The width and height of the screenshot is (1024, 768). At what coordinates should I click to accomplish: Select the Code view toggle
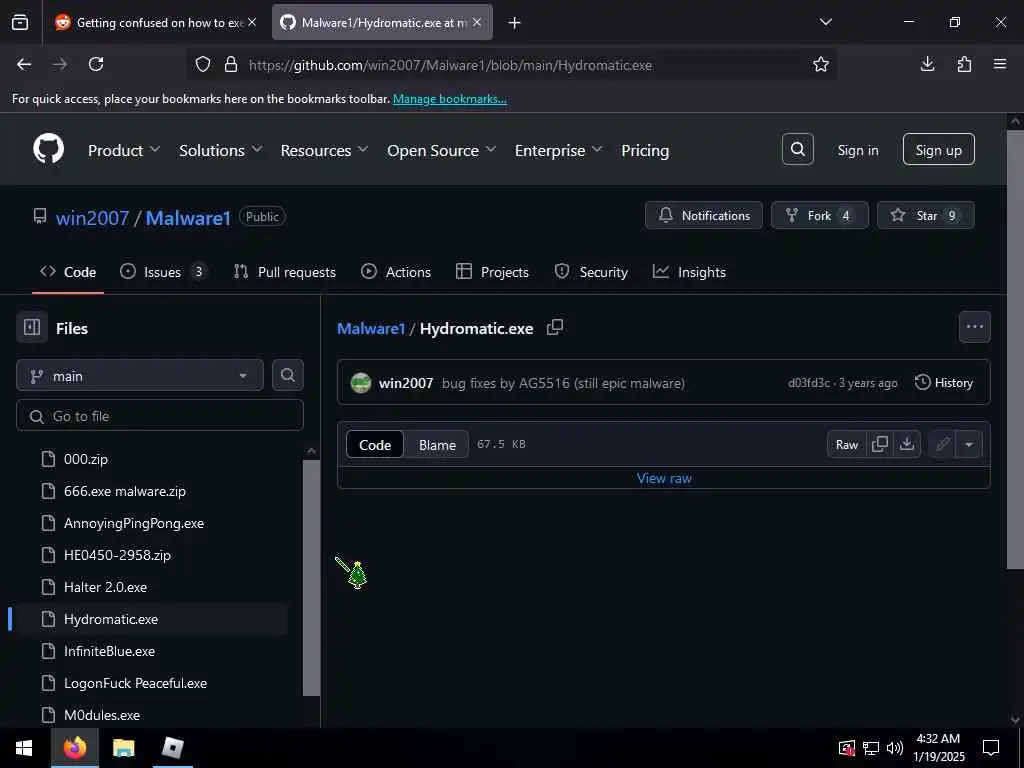point(375,445)
